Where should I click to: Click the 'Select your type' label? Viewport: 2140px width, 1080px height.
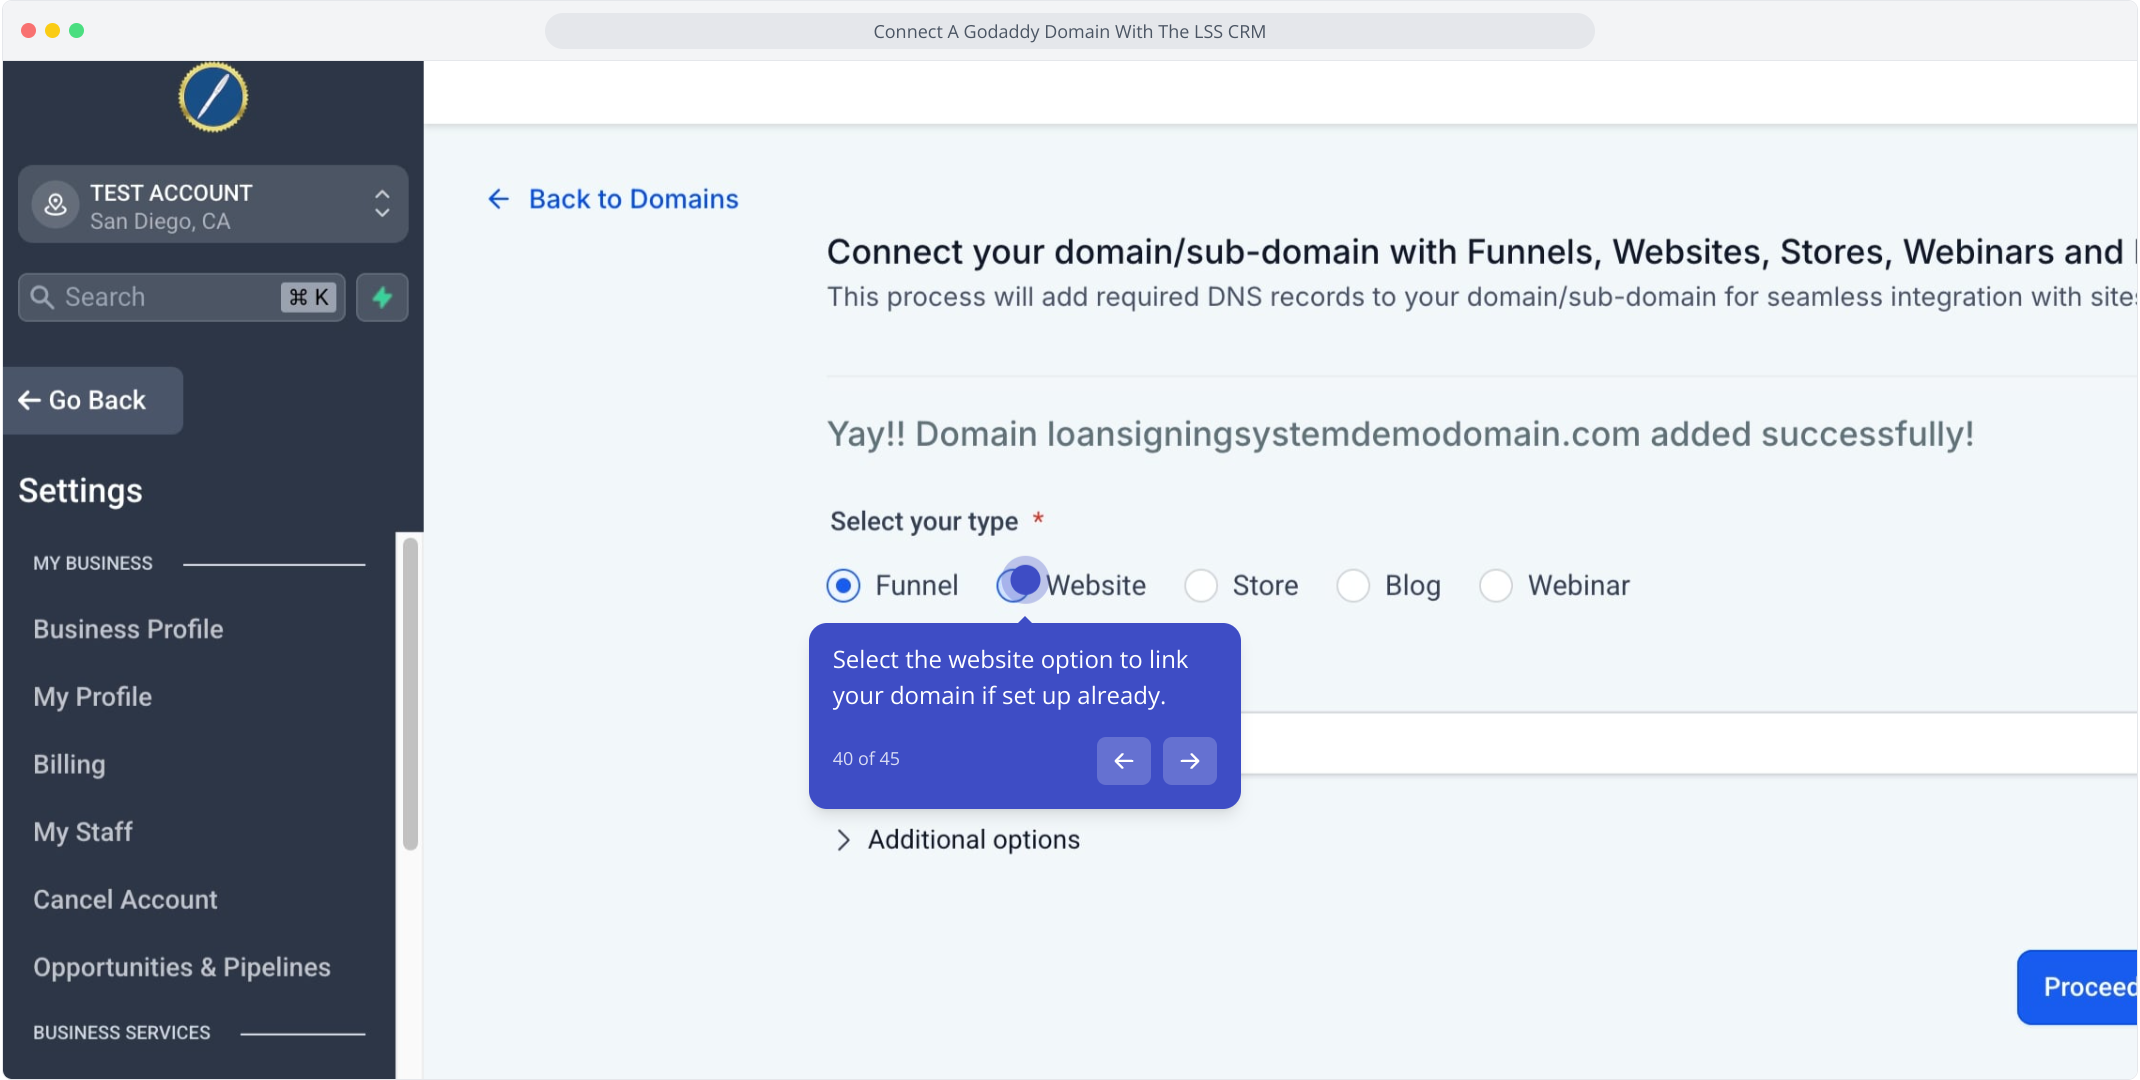pos(924,521)
